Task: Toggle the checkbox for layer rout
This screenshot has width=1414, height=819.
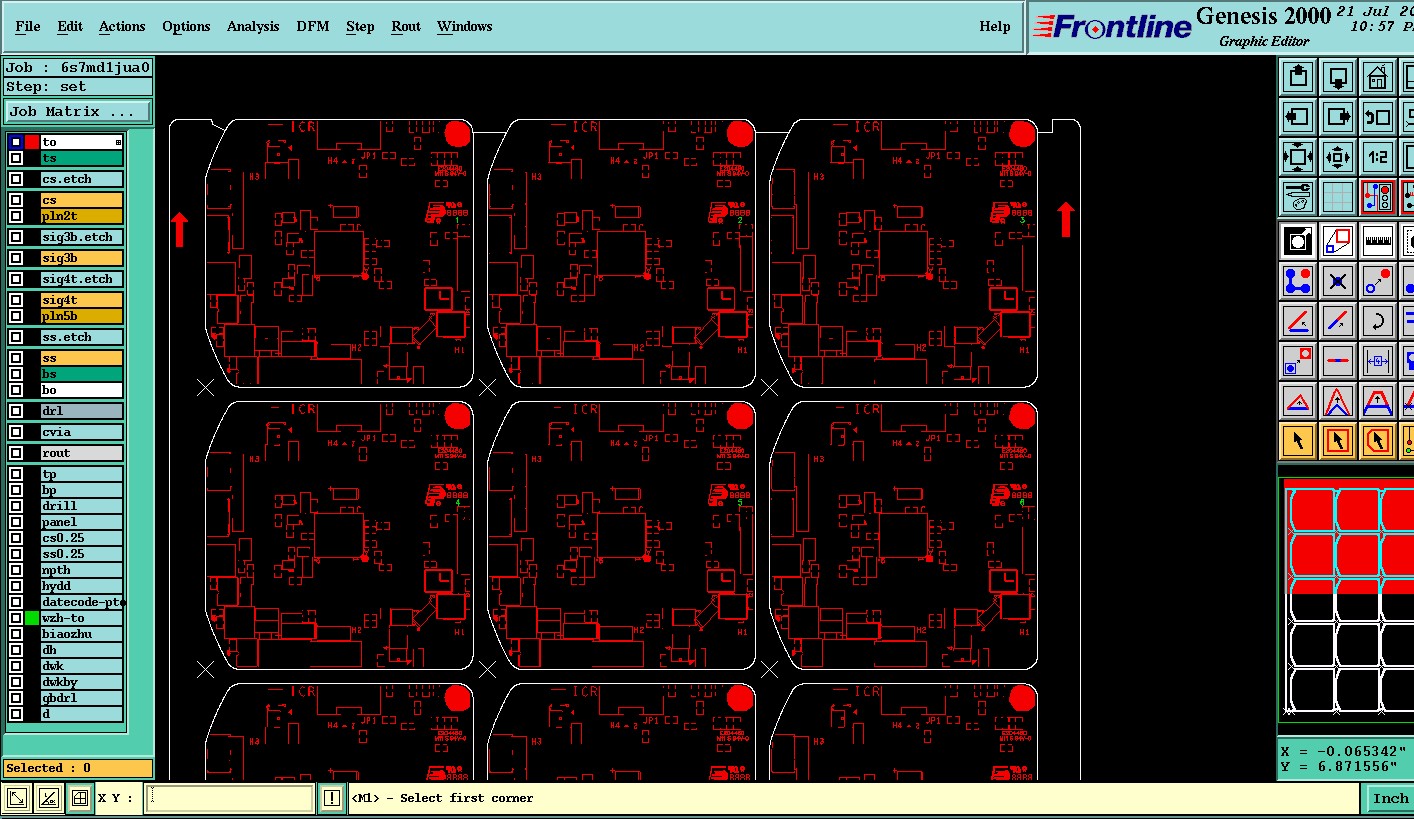Action: click(16, 453)
